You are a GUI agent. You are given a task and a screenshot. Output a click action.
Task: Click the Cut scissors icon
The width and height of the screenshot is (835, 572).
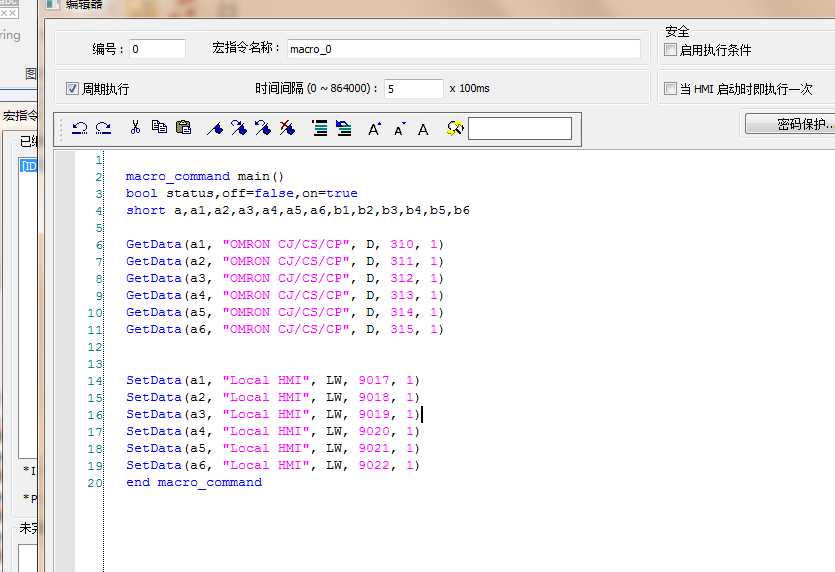coord(135,128)
